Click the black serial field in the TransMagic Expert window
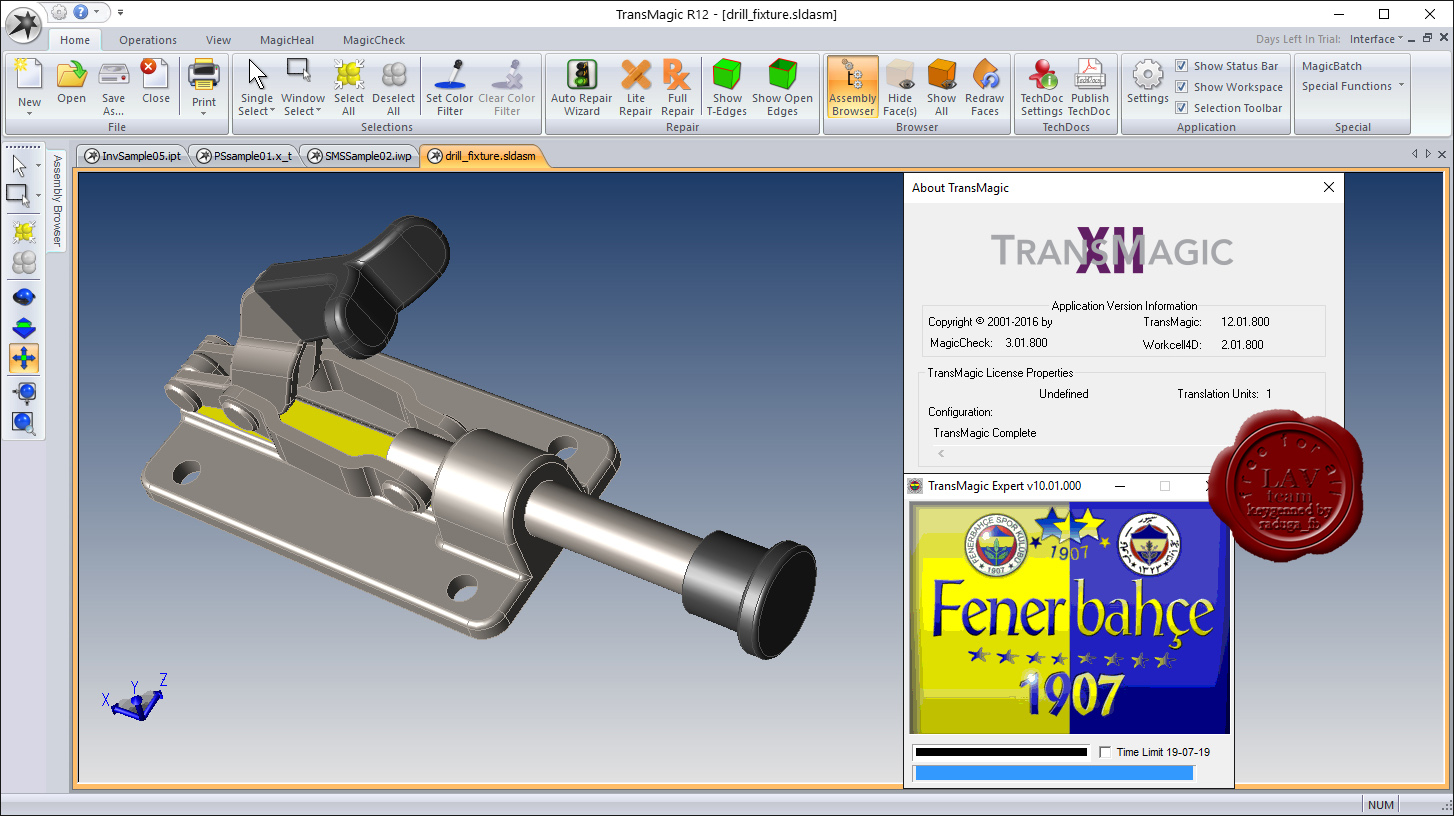This screenshot has height=816, width=1454. (x=1000, y=752)
